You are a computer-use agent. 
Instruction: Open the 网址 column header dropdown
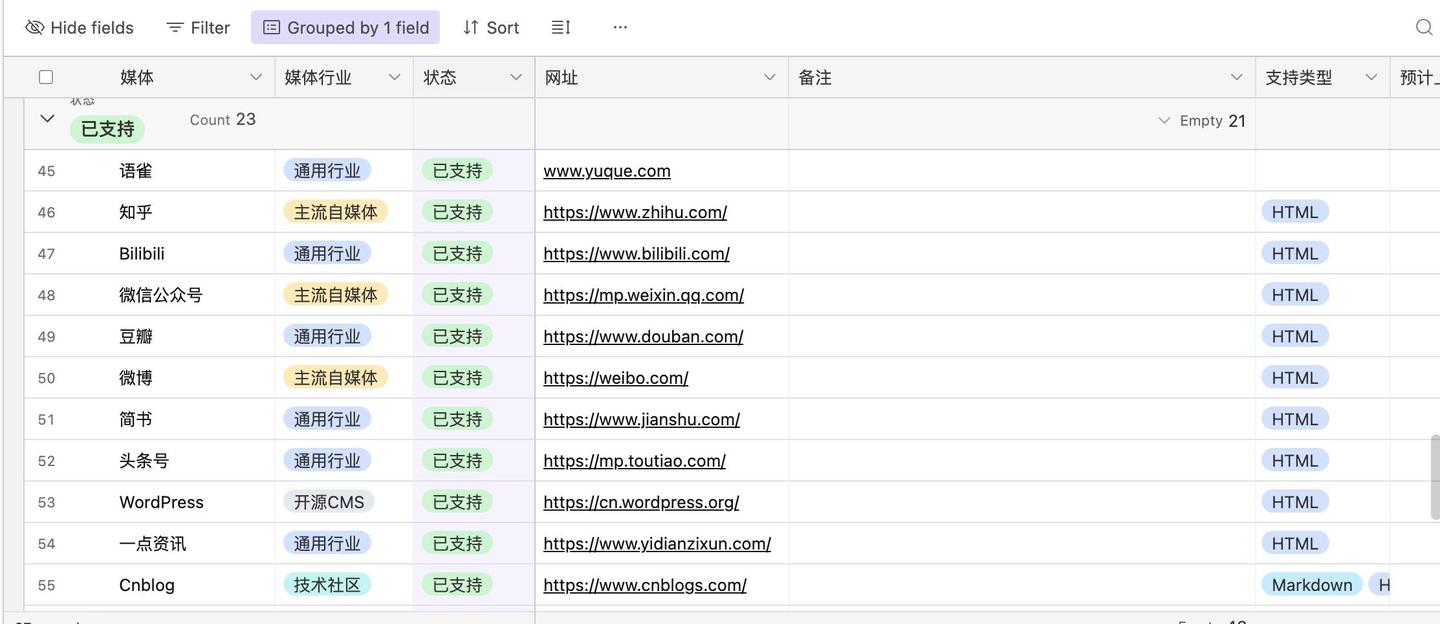click(769, 76)
